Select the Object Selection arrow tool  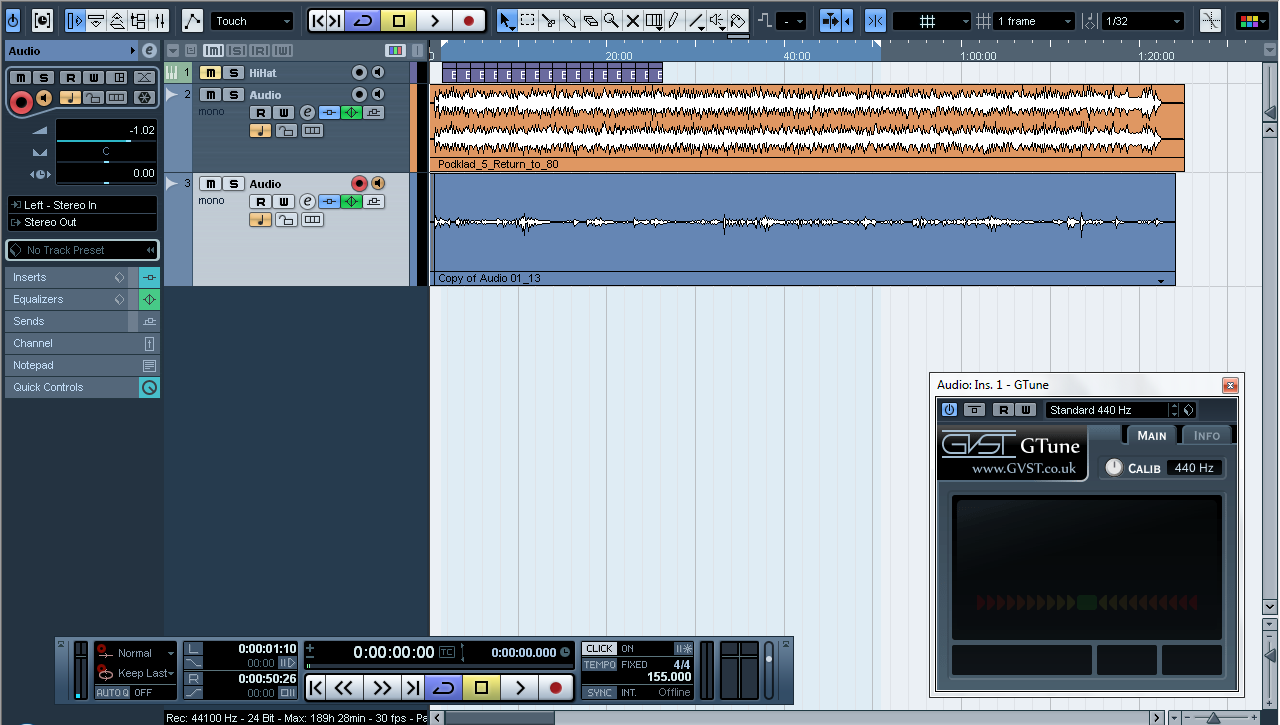click(504, 20)
